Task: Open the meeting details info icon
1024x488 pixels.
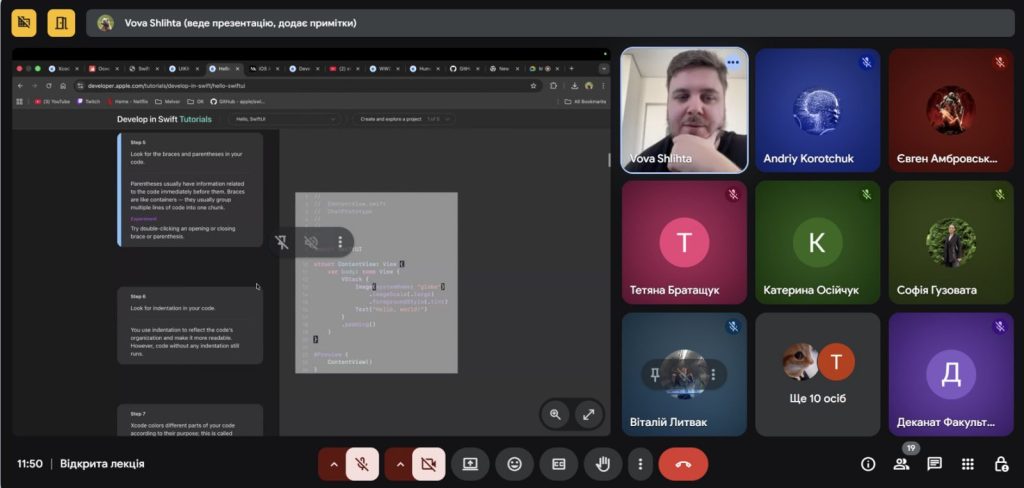Action: (868, 464)
